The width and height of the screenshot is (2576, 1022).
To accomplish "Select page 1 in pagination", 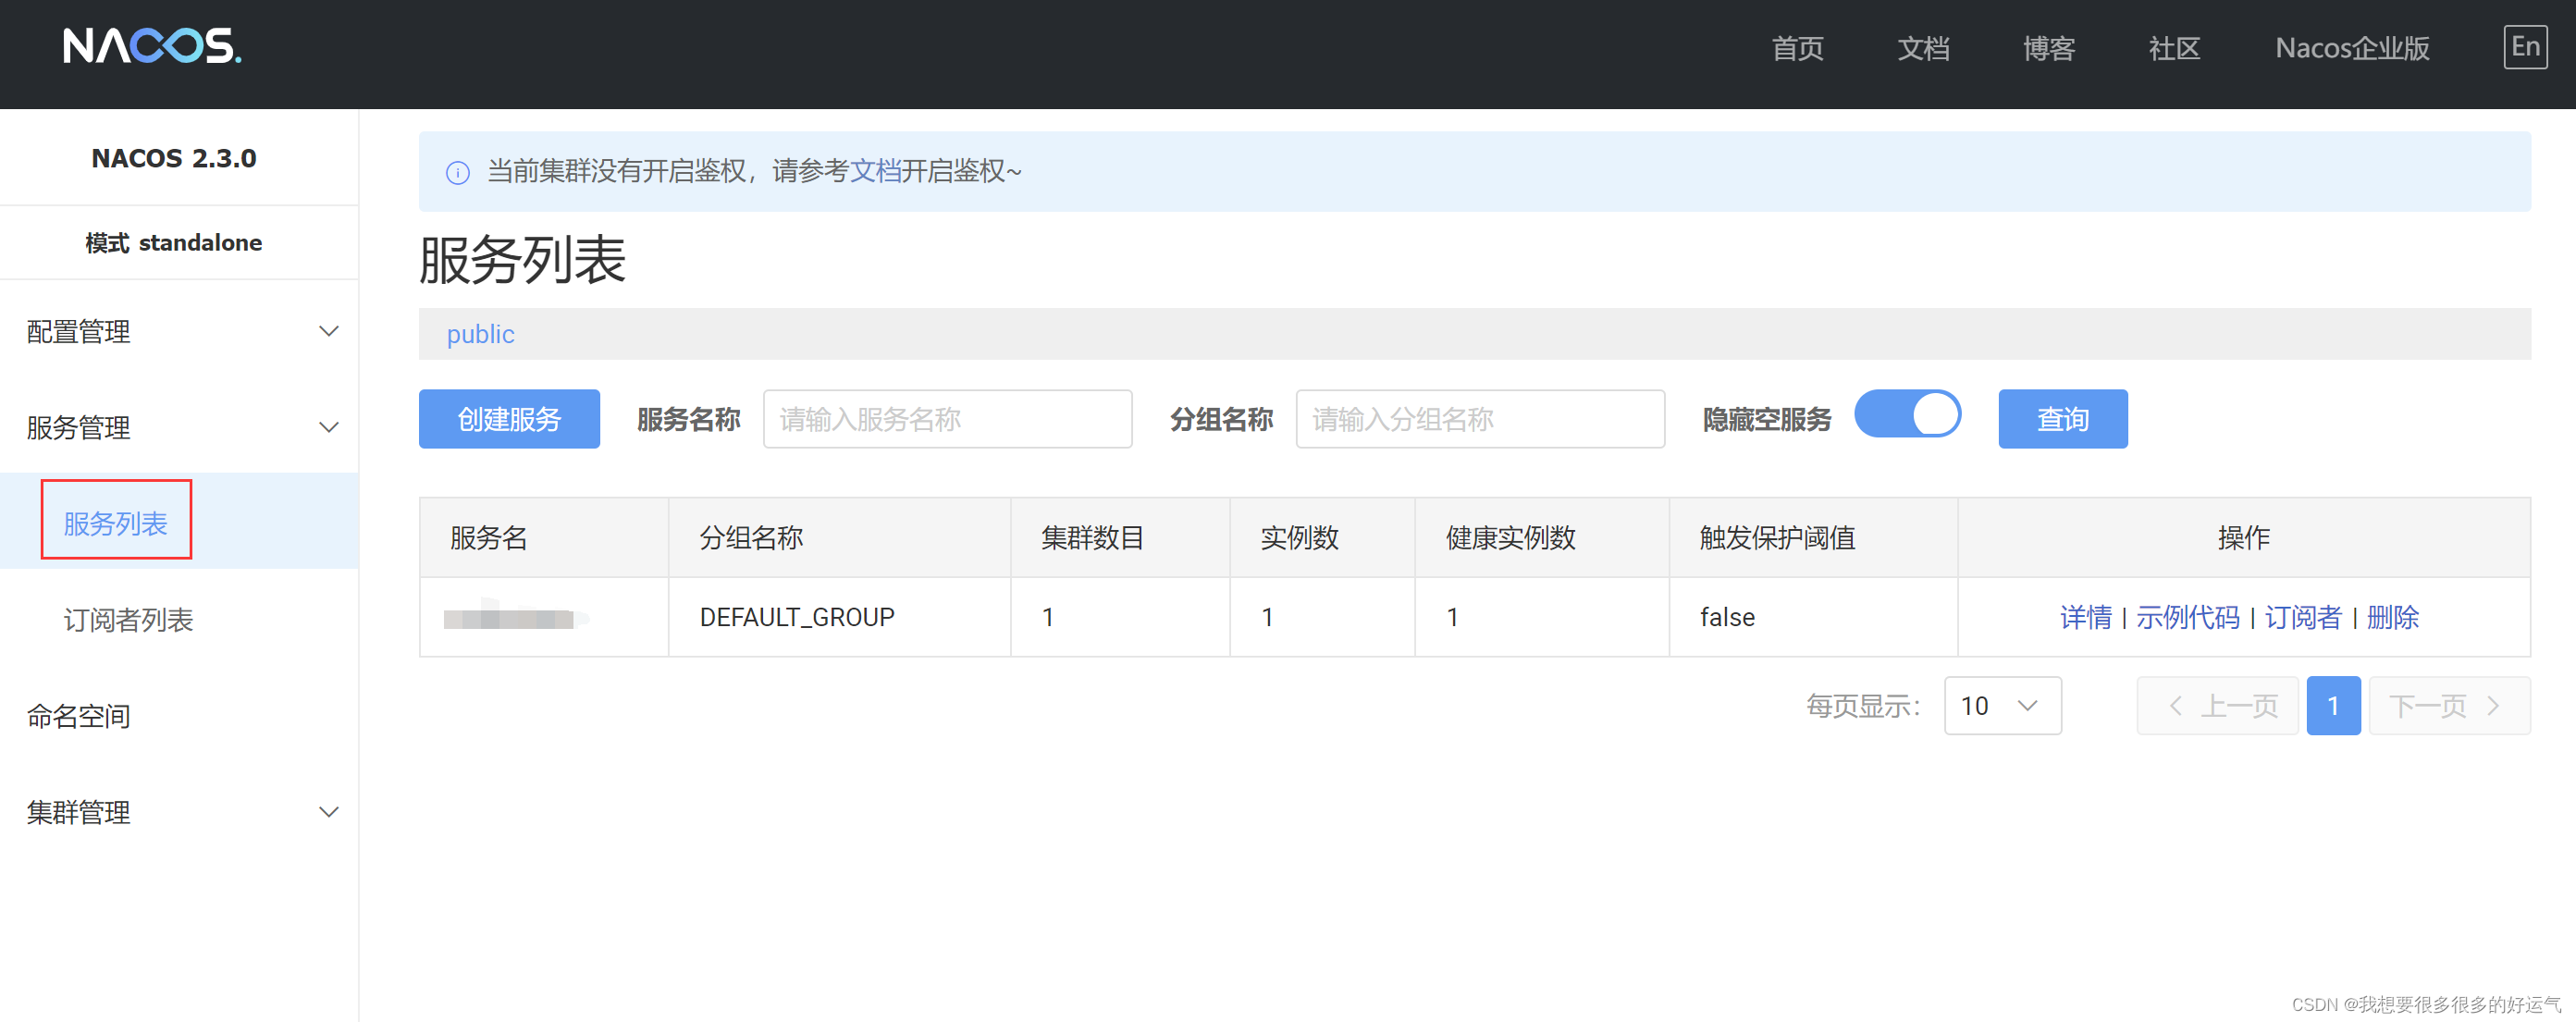I will [x=2333, y=705].
